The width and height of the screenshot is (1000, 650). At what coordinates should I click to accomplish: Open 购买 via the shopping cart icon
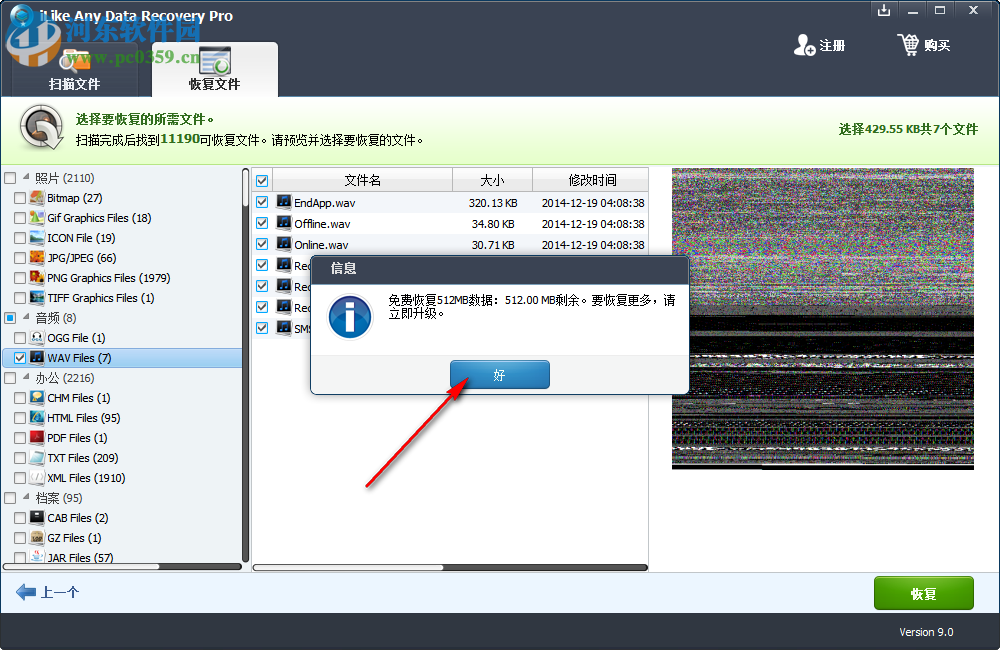pos(910,44)
